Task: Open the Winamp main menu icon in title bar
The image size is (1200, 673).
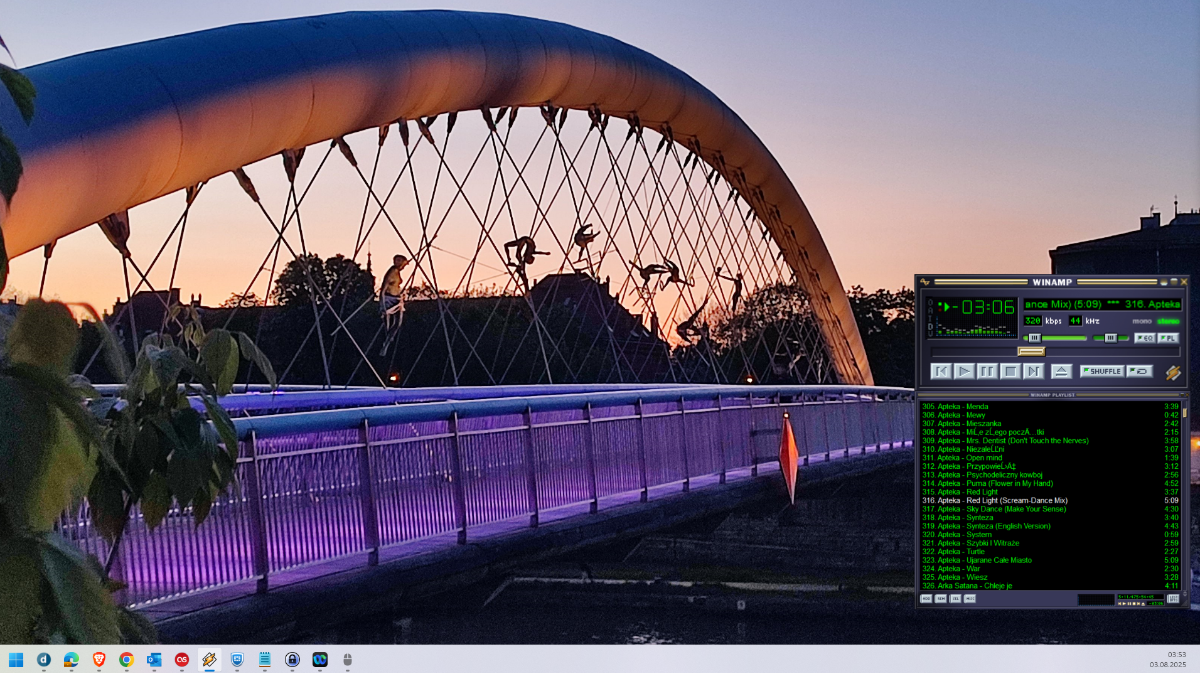Action: pos(925,282)
